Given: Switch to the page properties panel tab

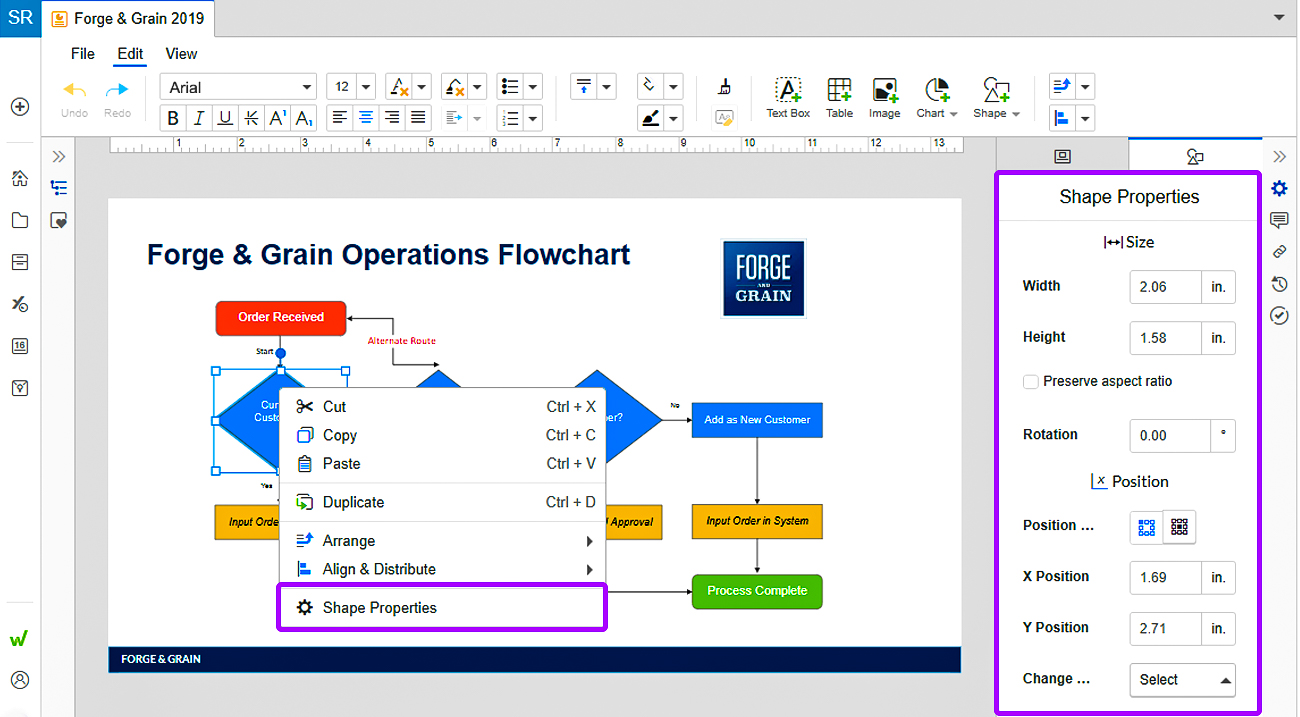Looking at the screenshot, I should 1062,156.
